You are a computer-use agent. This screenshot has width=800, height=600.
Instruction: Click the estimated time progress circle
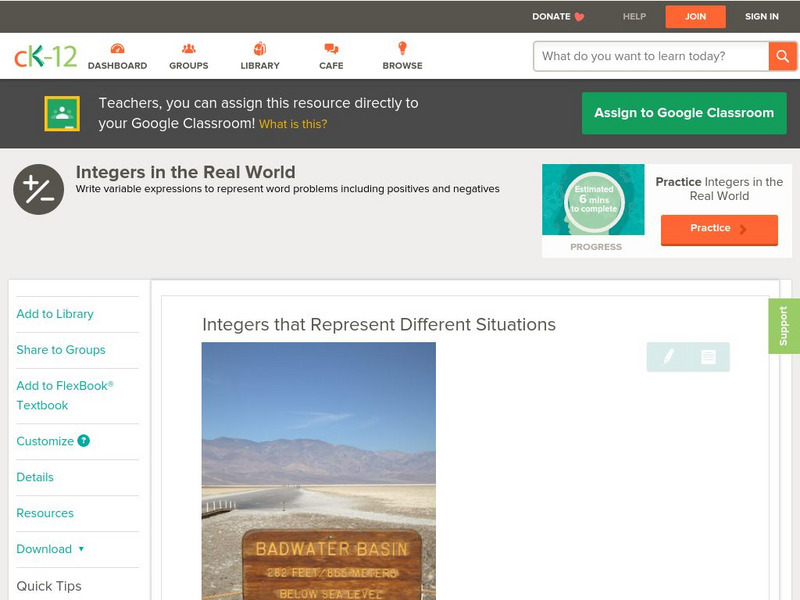(594, 200)
